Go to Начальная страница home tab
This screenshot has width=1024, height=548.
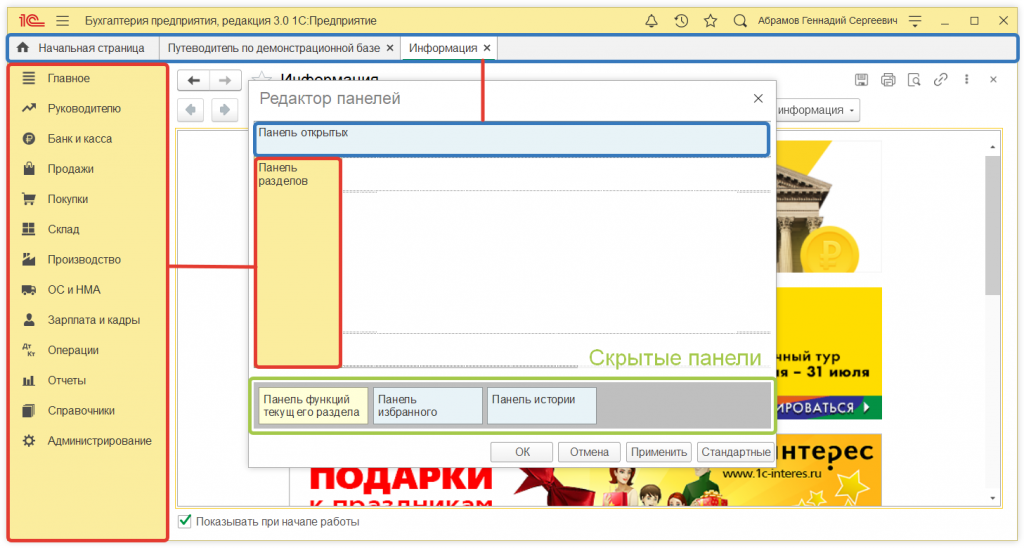81,48
